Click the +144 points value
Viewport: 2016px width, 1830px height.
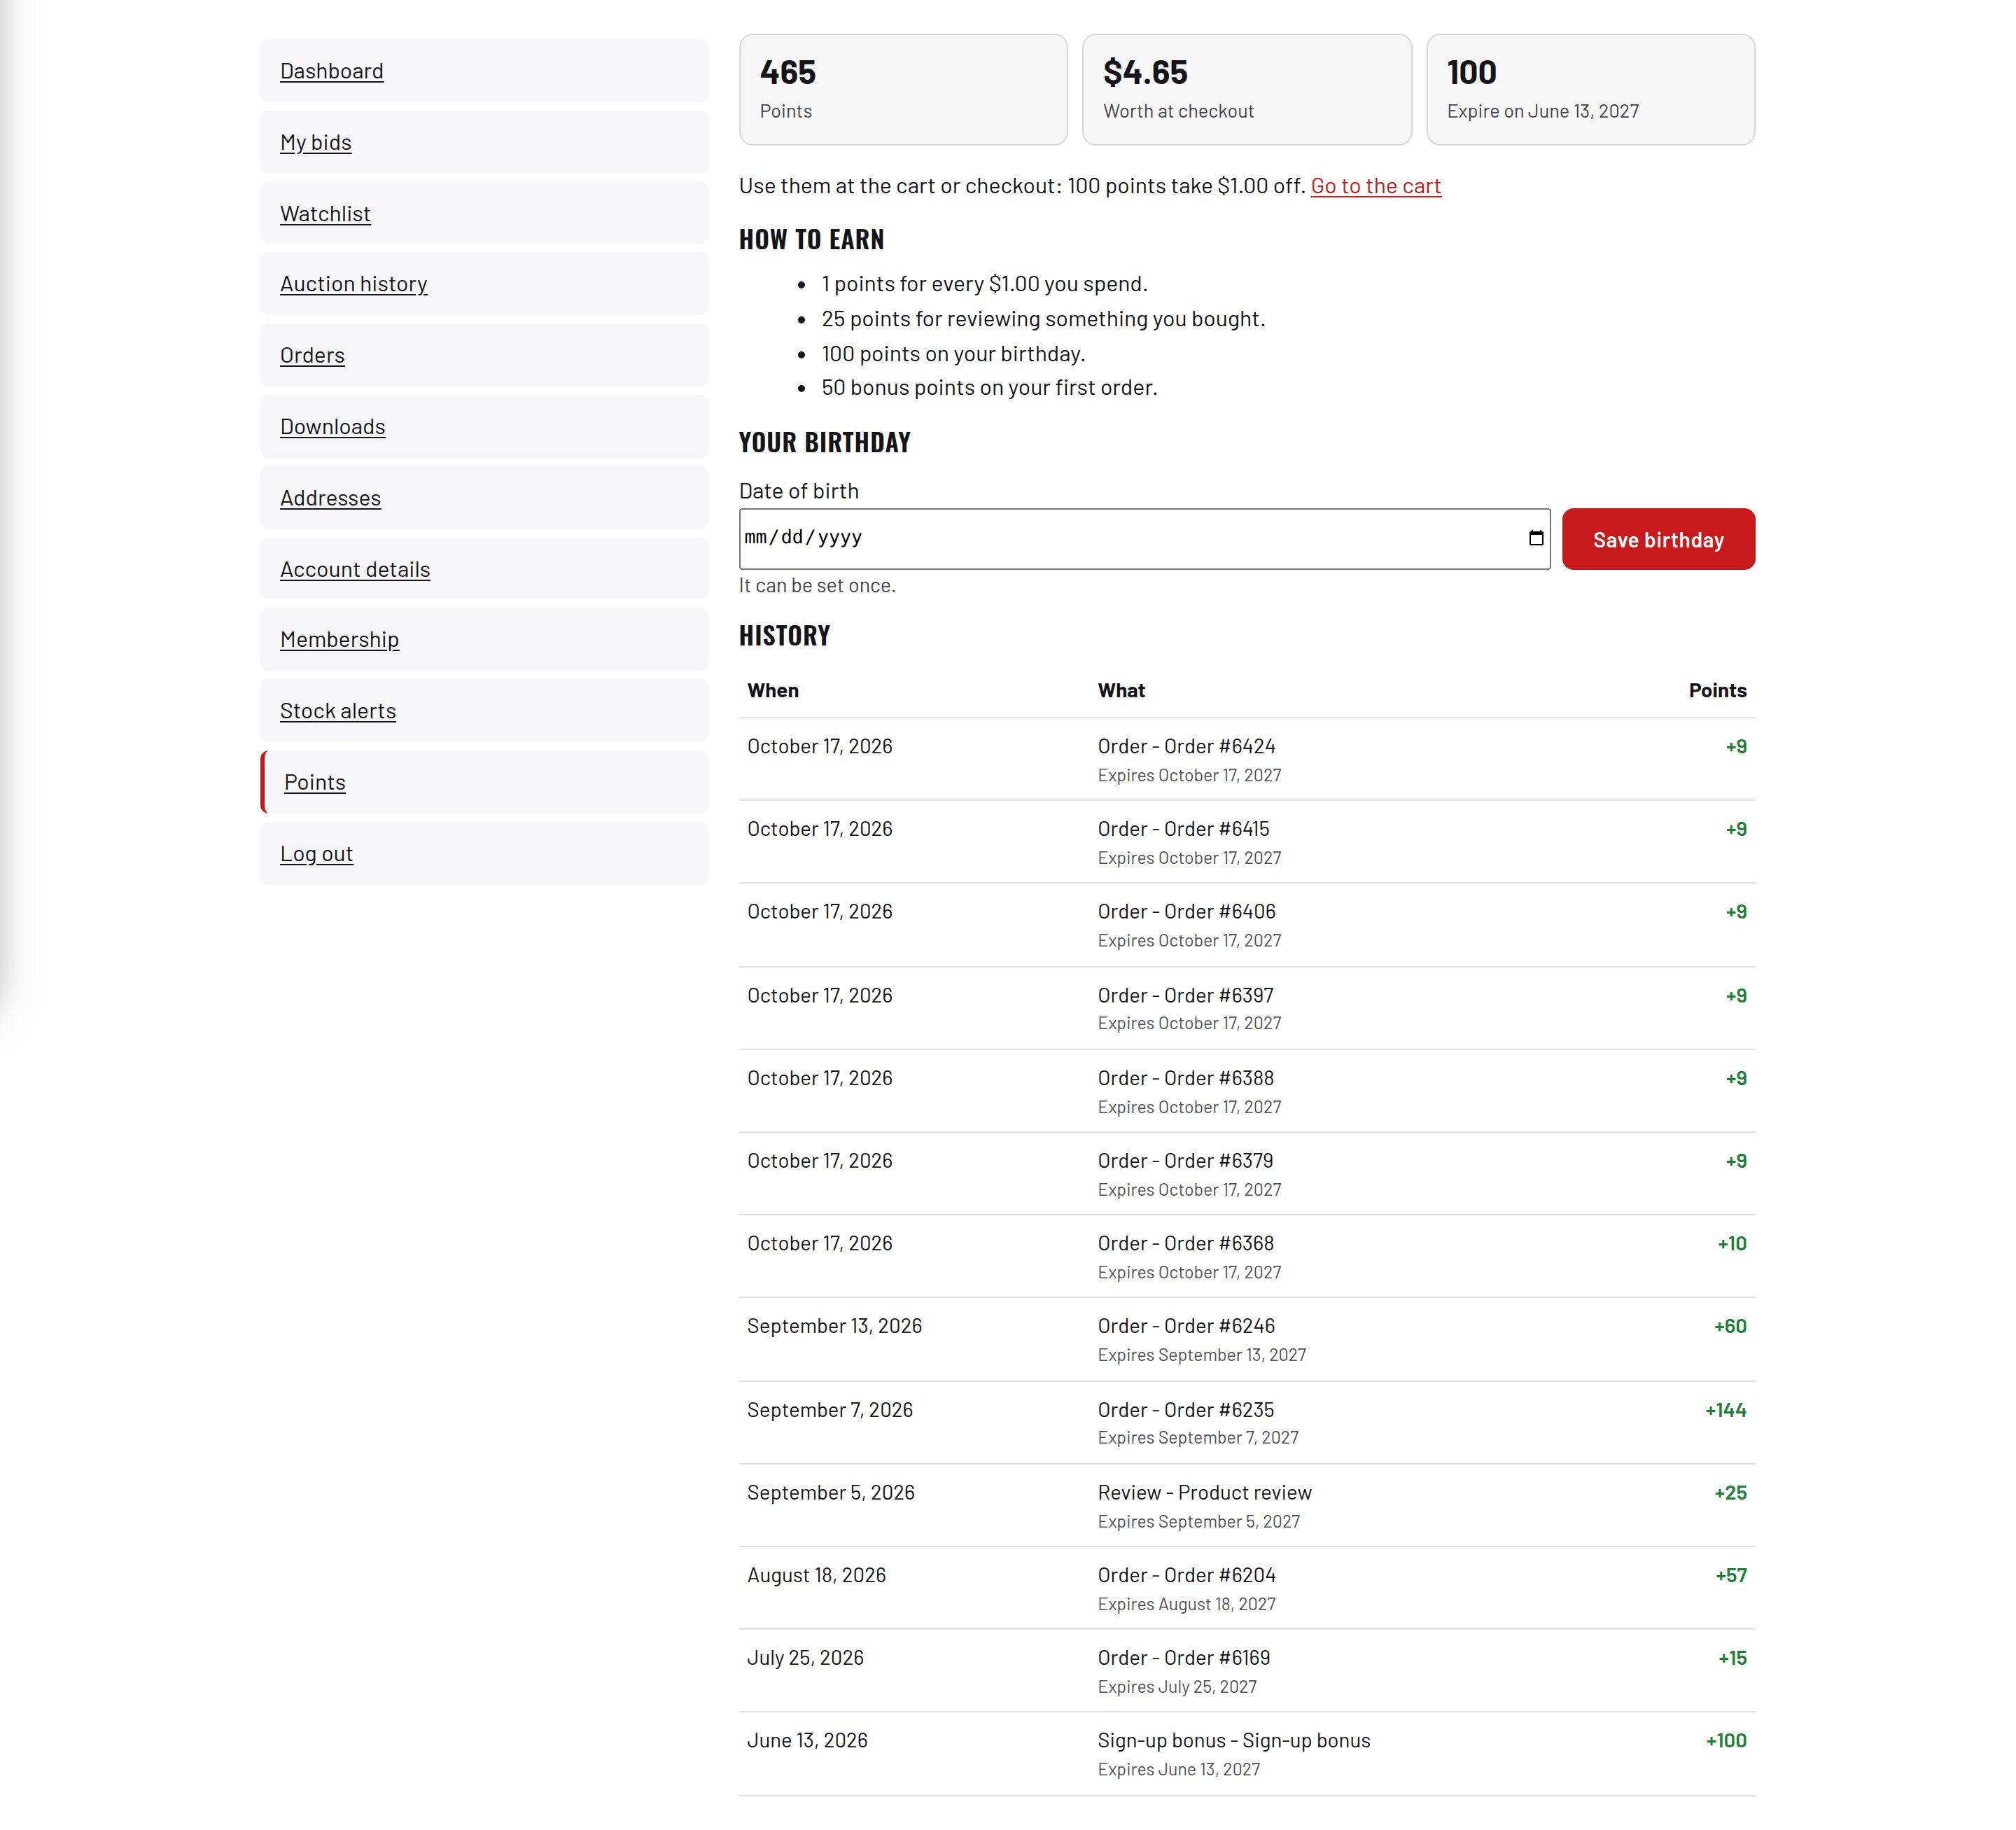tap(1725, 1410)
